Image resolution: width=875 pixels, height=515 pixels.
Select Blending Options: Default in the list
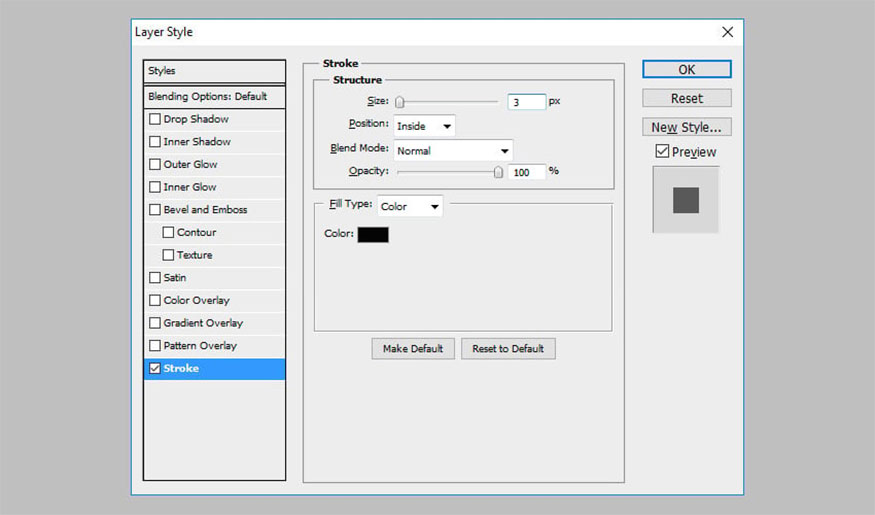click(x=214, y=97)
